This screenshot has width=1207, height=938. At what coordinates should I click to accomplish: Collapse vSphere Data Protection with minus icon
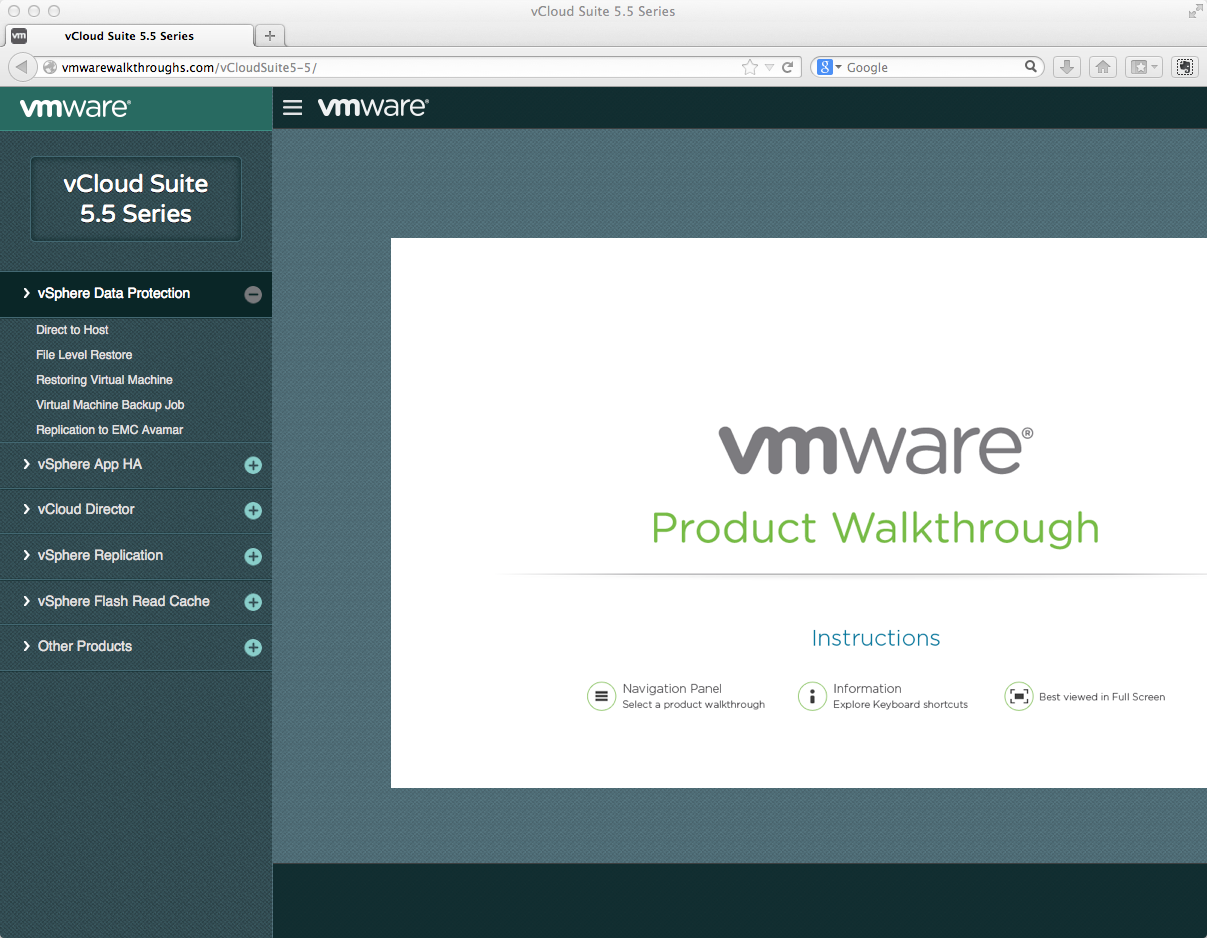click(253, 294)
